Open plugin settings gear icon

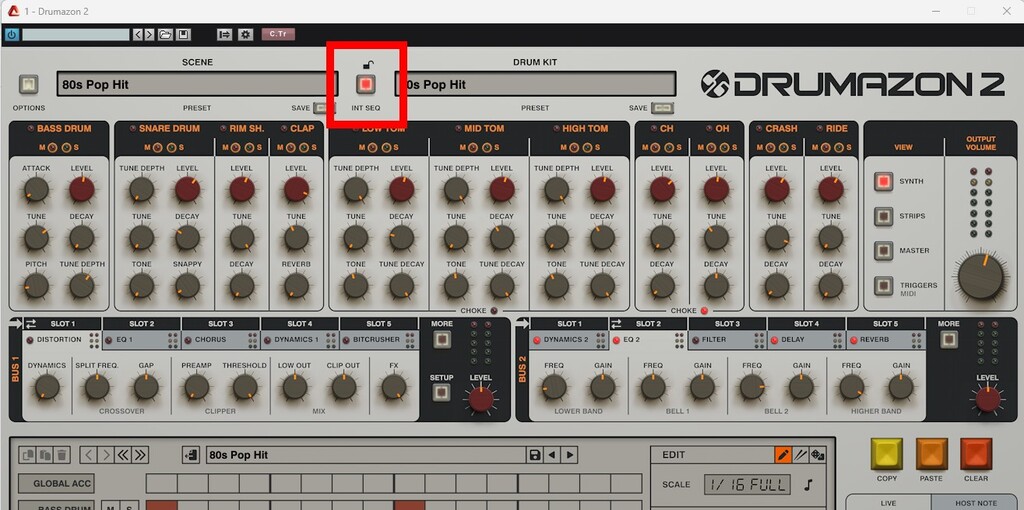coord(246,35)
